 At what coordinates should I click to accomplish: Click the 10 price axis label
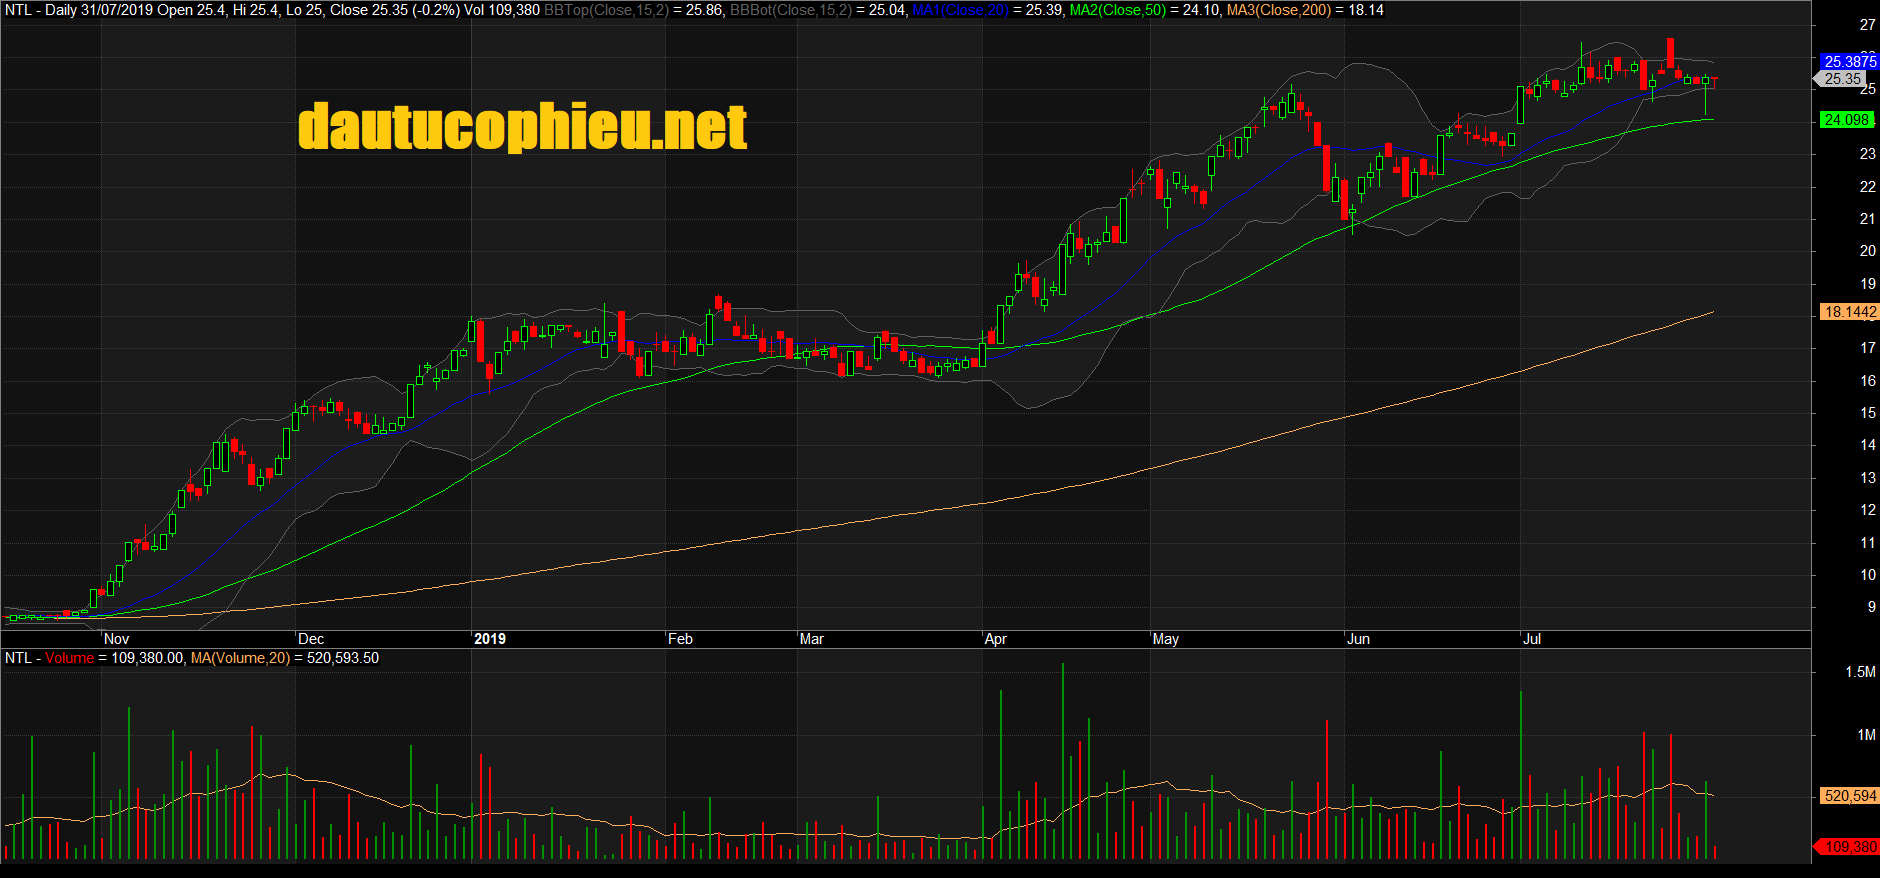(x=1867, y=575)
